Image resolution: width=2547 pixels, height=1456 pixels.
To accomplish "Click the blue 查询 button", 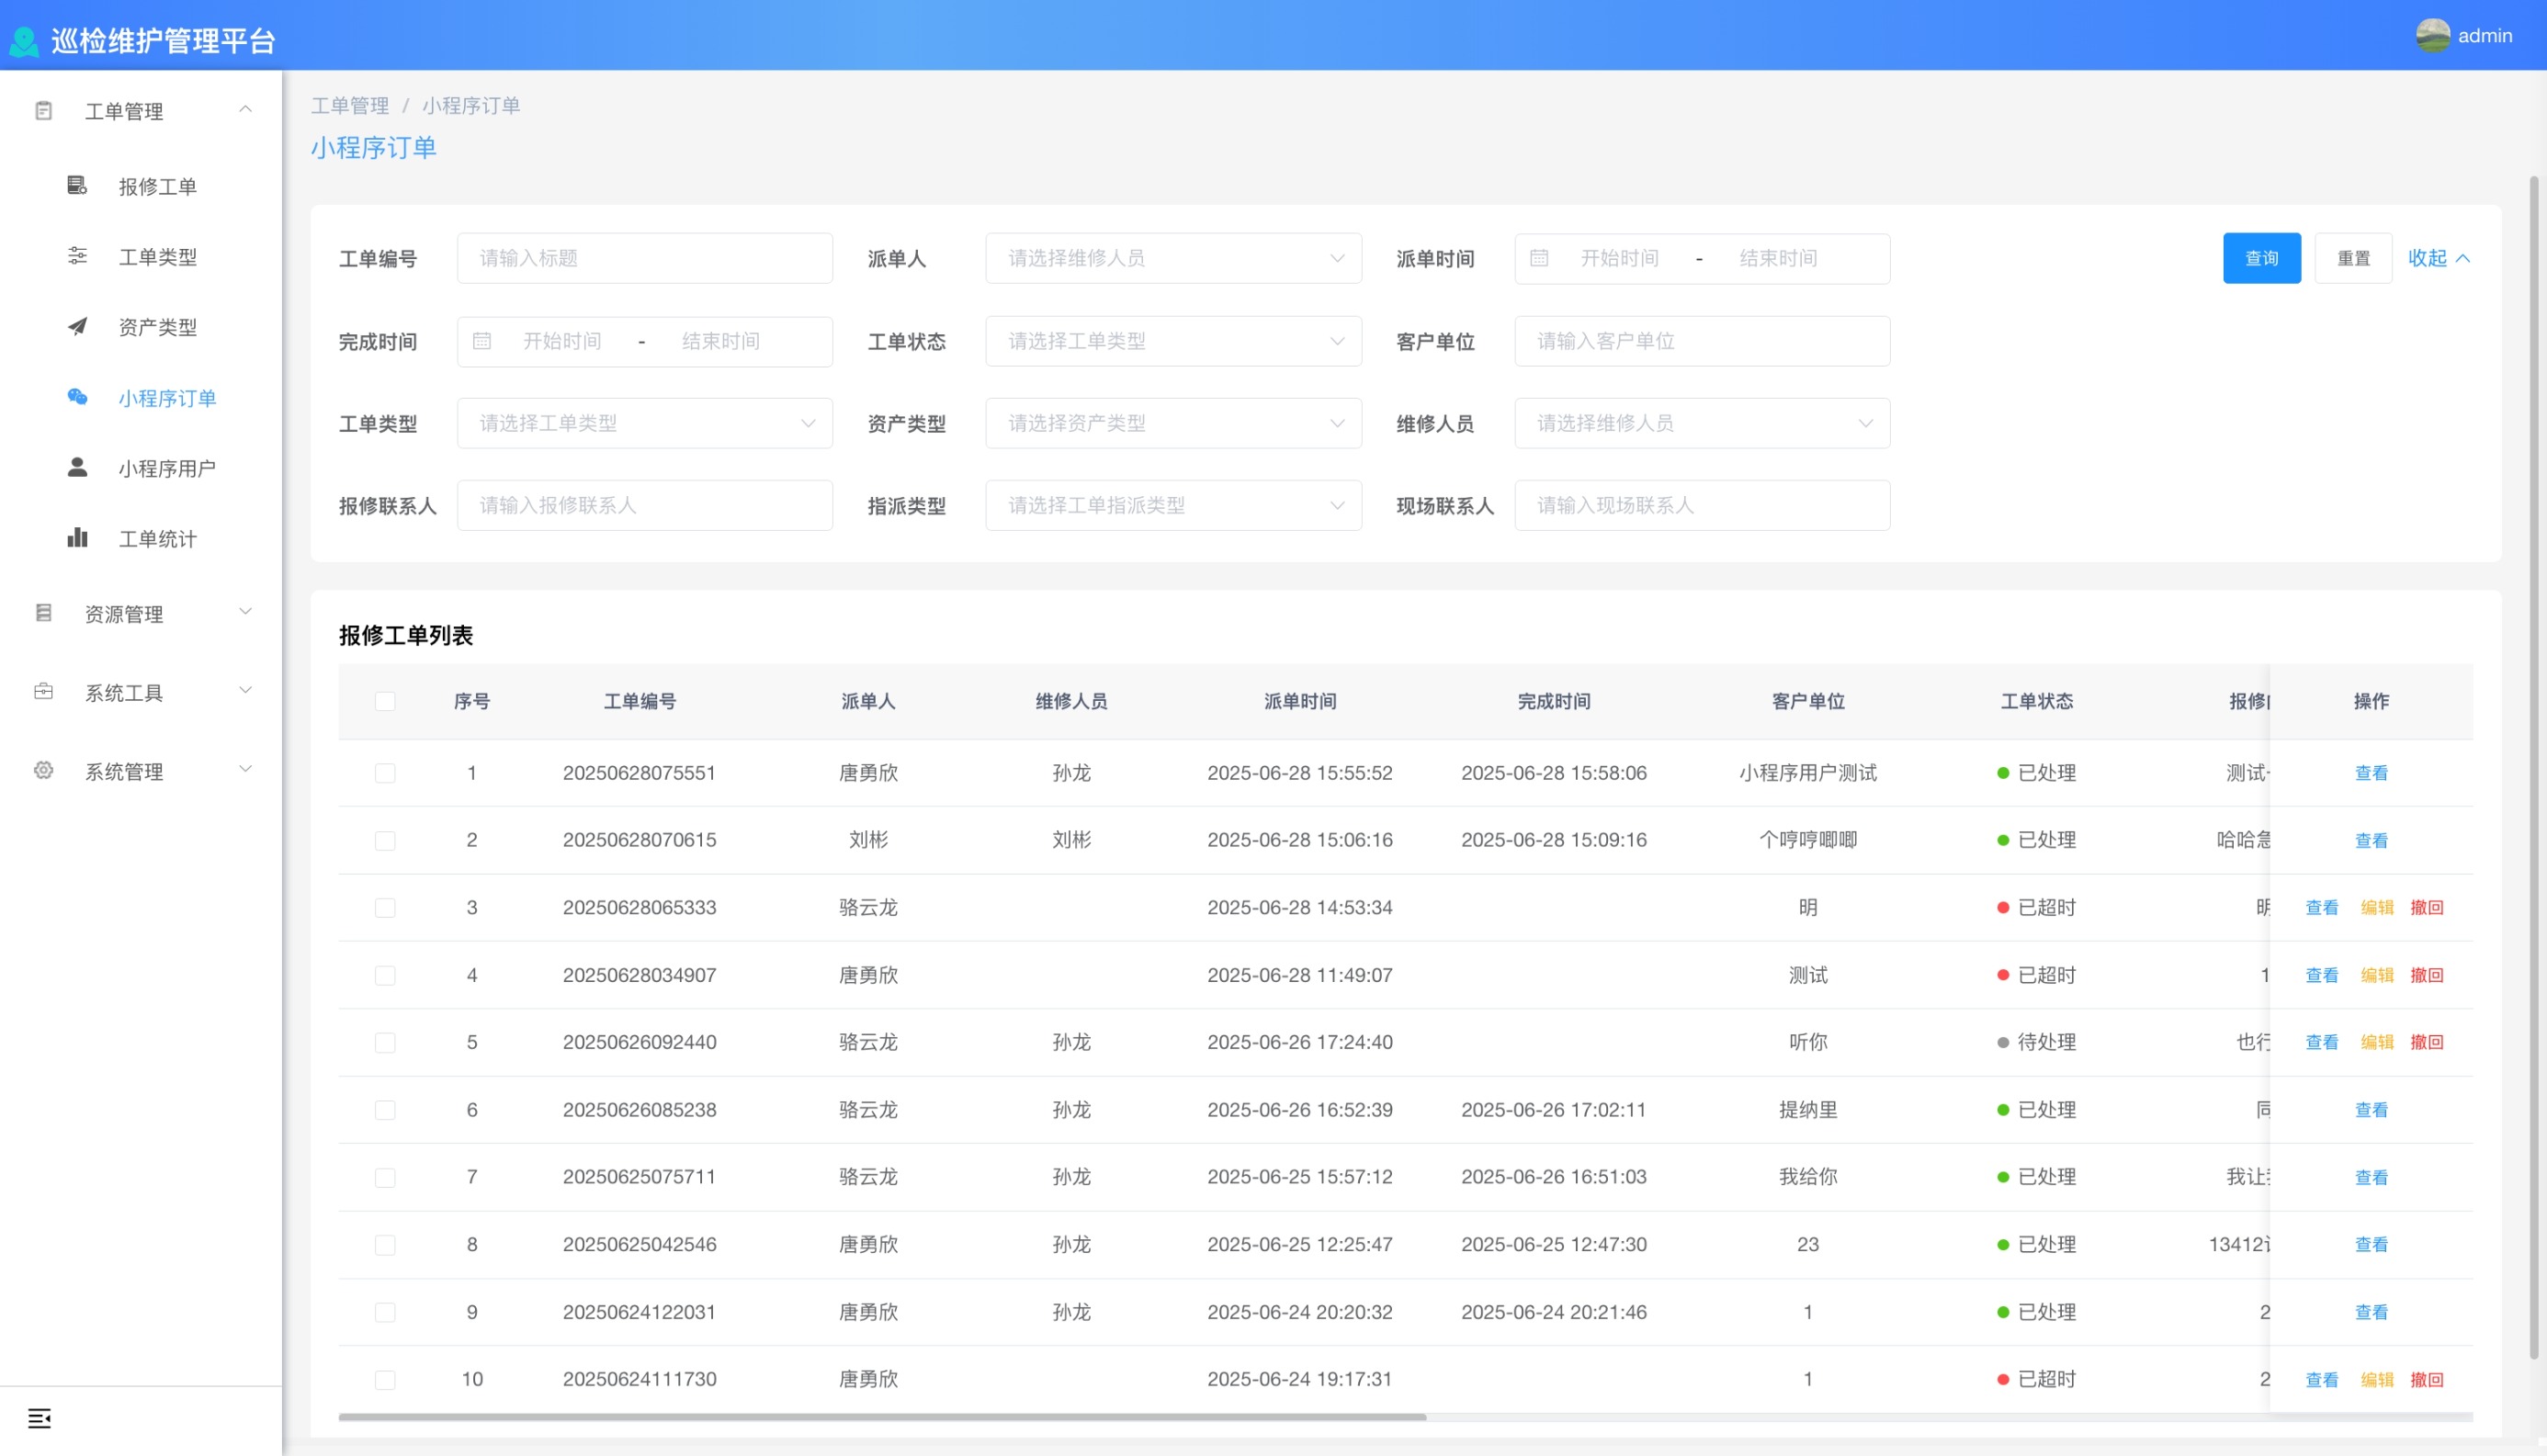I will [2261, 258].
